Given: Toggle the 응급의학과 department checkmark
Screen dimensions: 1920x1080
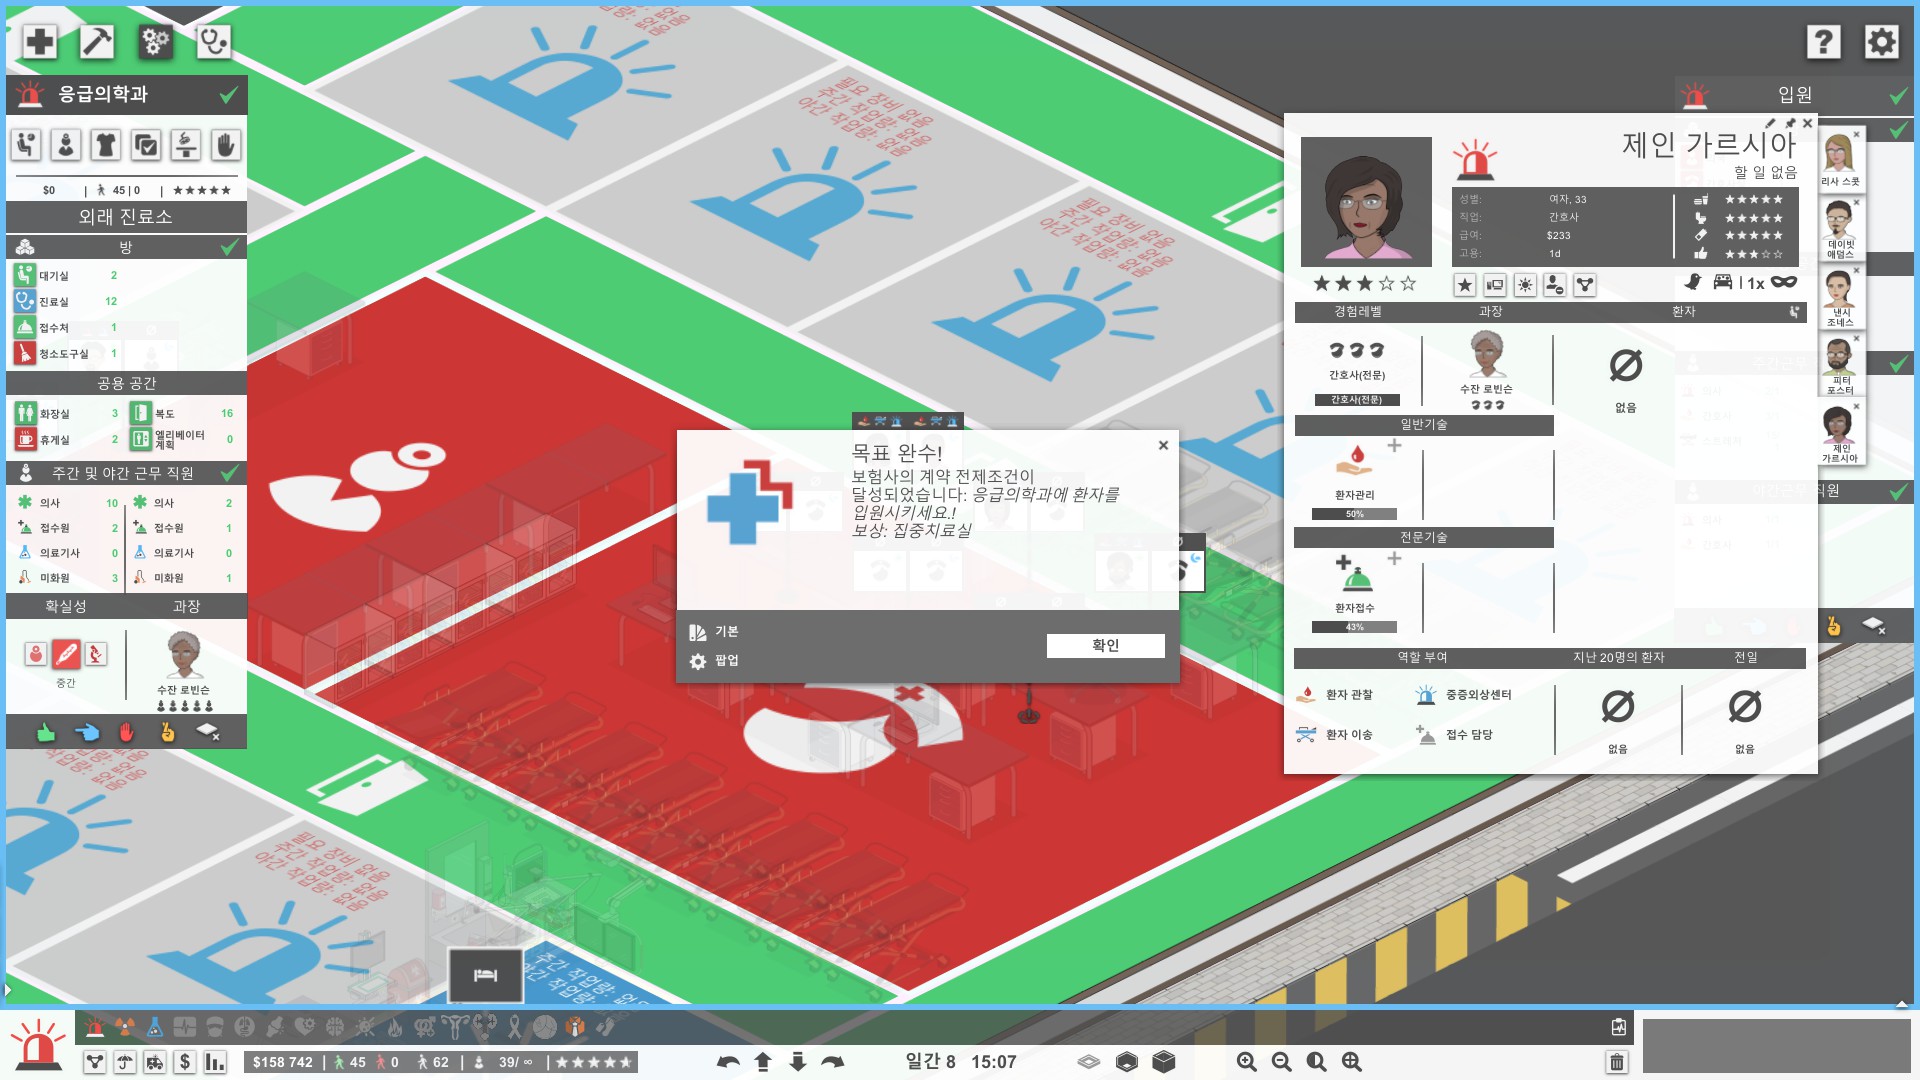Looking at the screenshot, I should point(229,94).
